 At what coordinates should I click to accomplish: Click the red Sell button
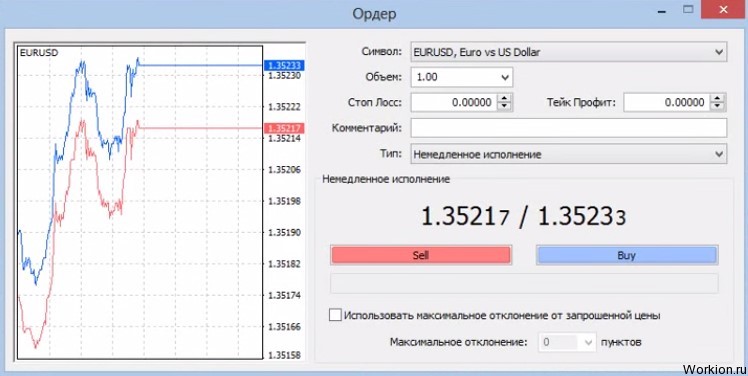click(x=421, y=255)
